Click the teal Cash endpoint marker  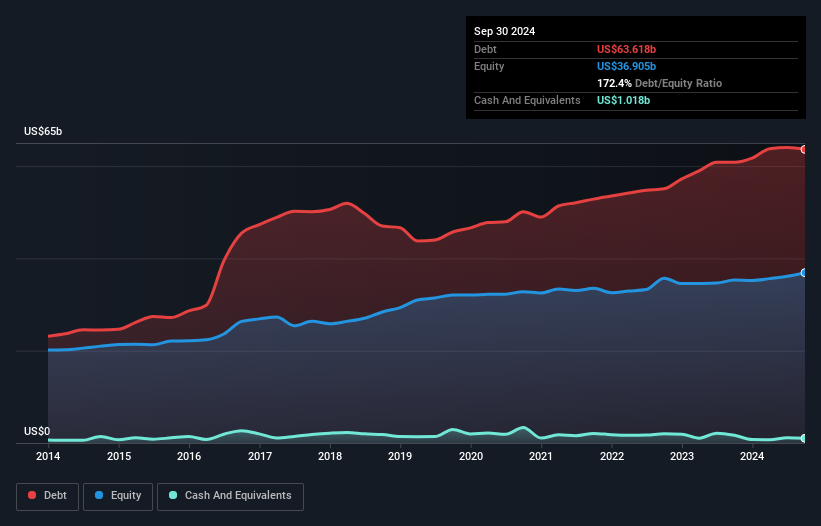(x=804, y=438)
